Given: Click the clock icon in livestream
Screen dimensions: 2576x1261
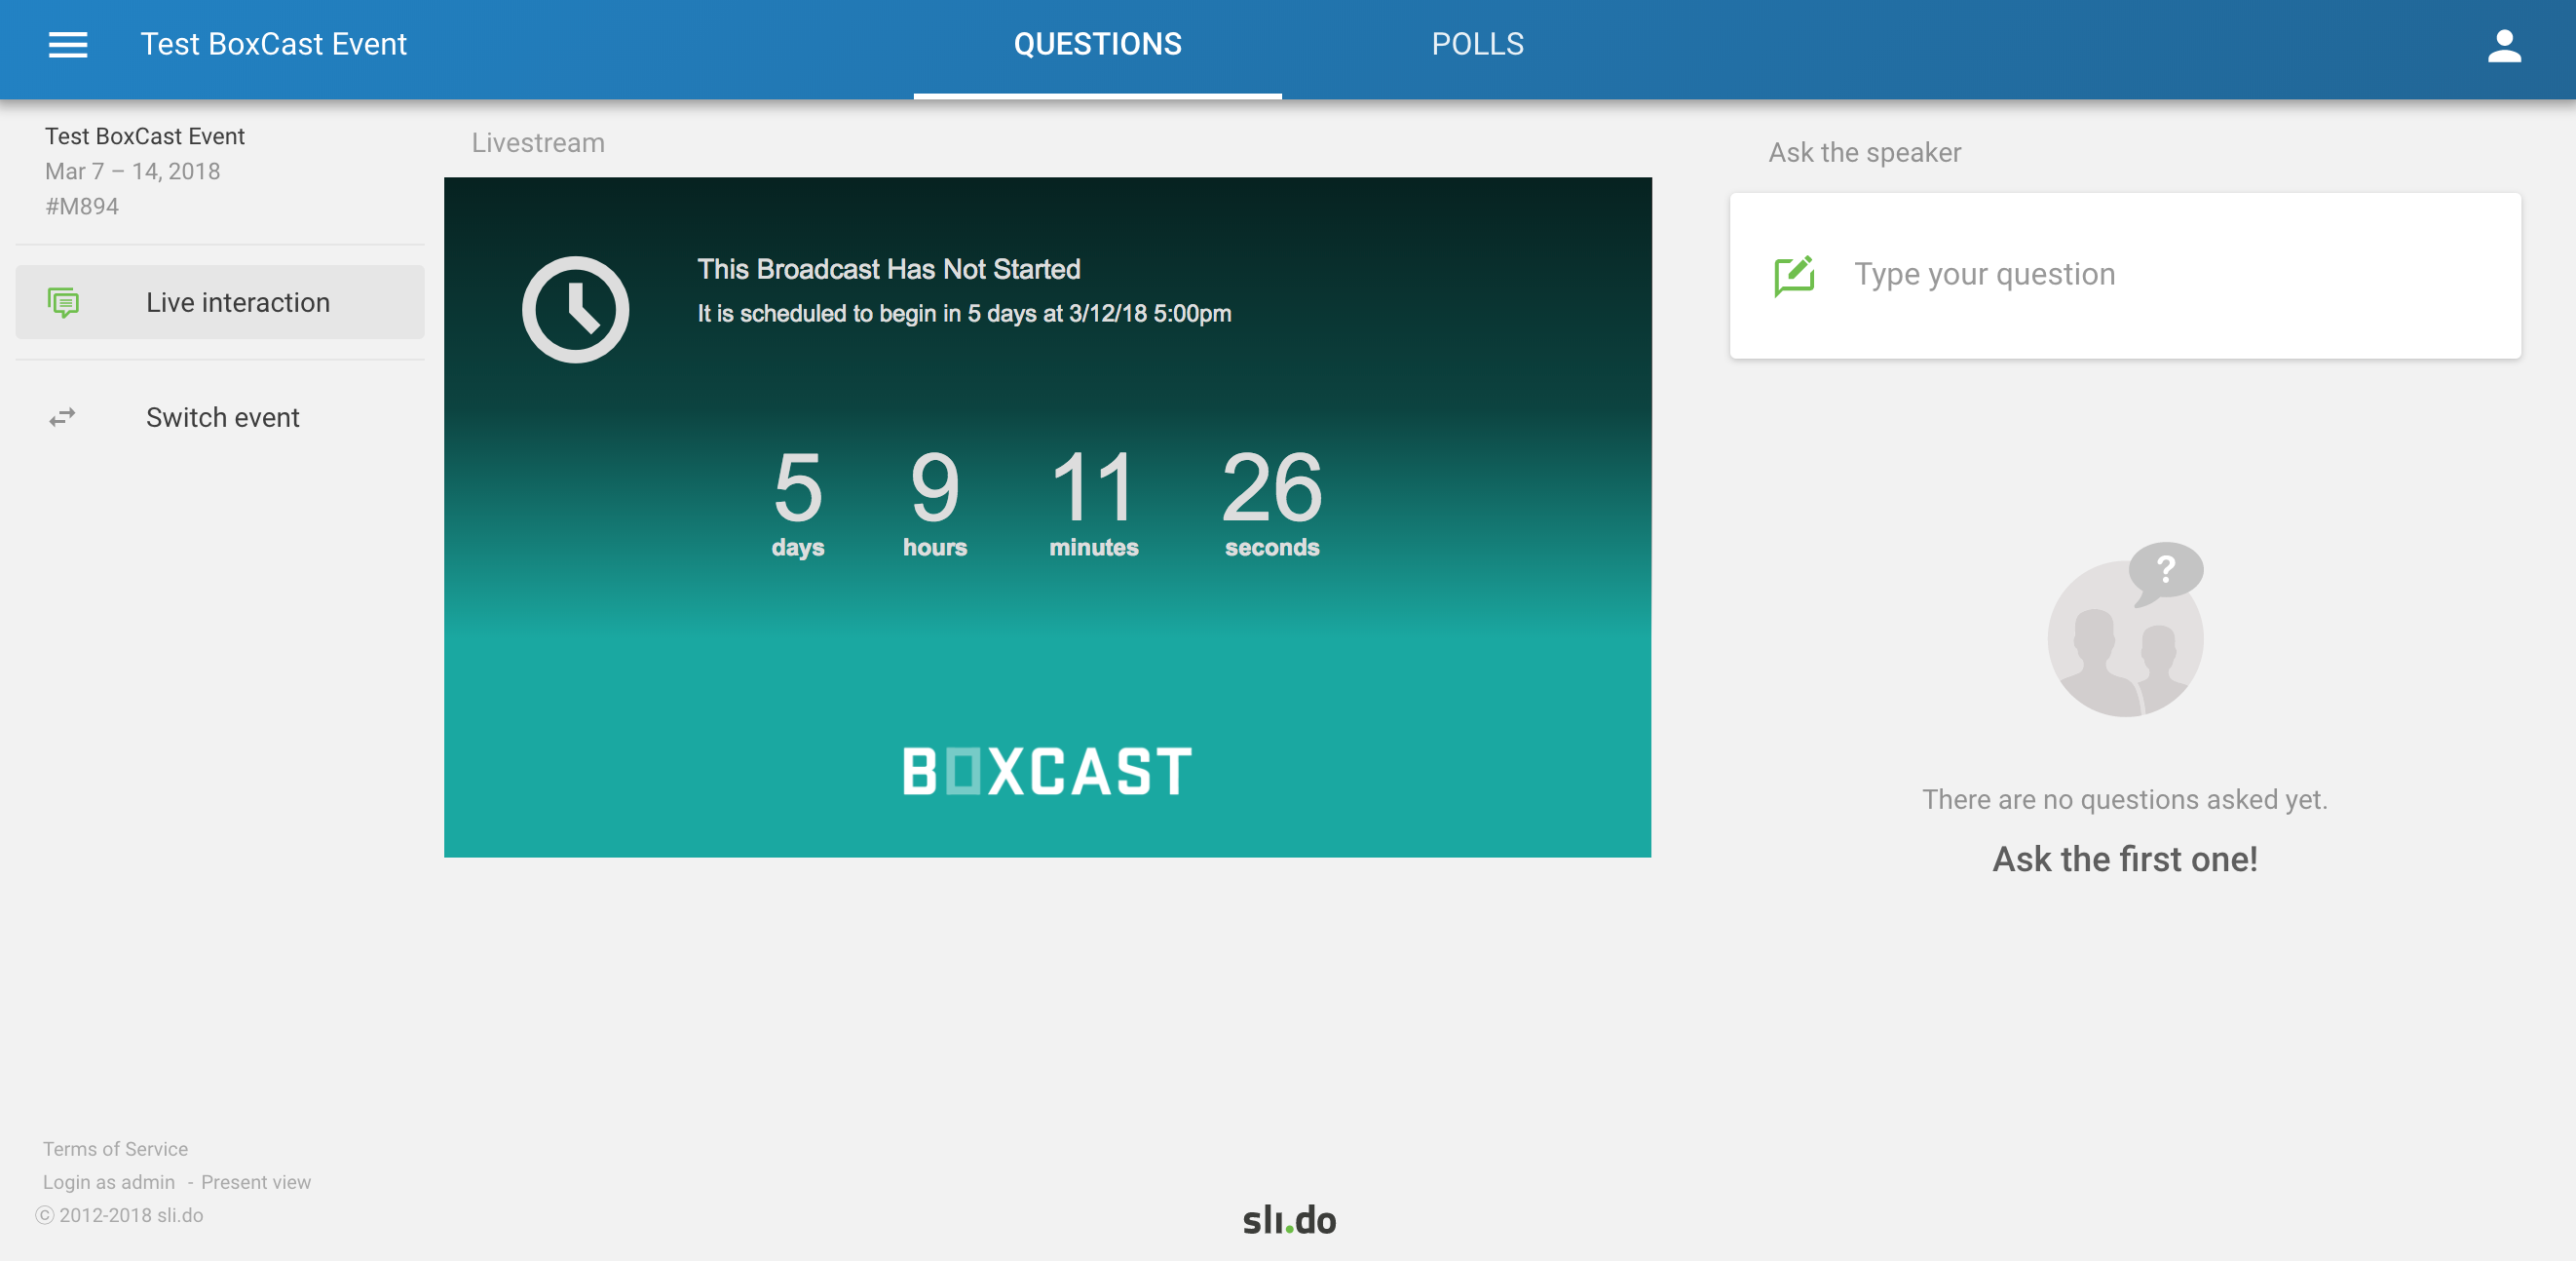Looking at the screenshot, I should tap(576, 310).
